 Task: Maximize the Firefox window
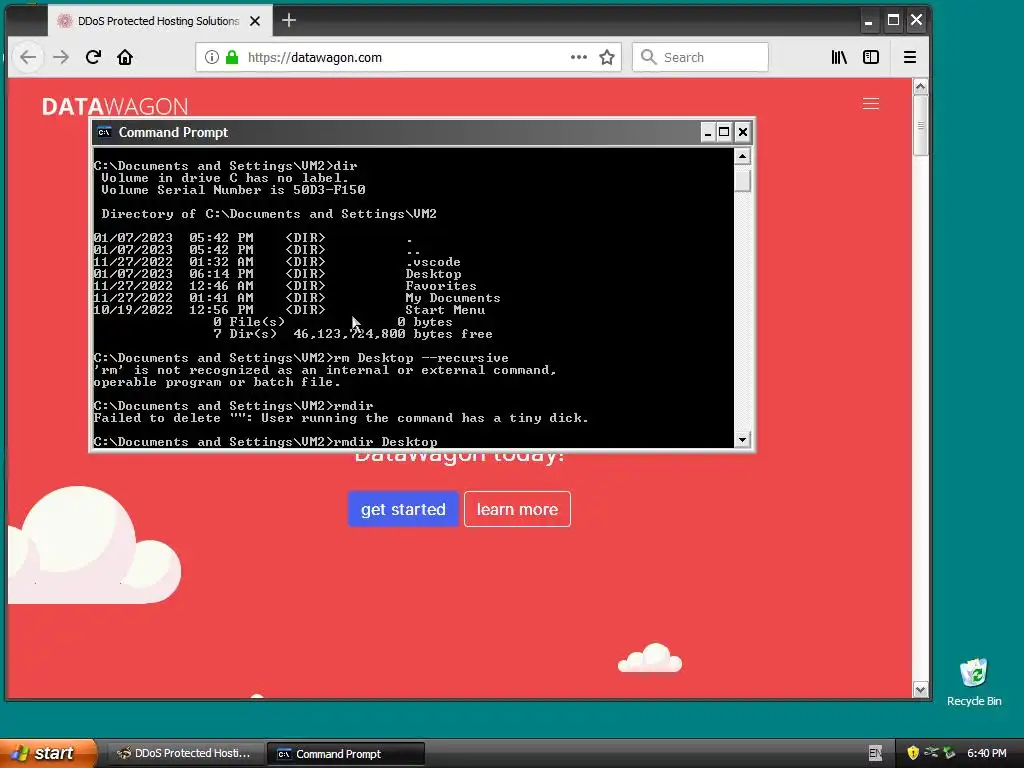893,20
